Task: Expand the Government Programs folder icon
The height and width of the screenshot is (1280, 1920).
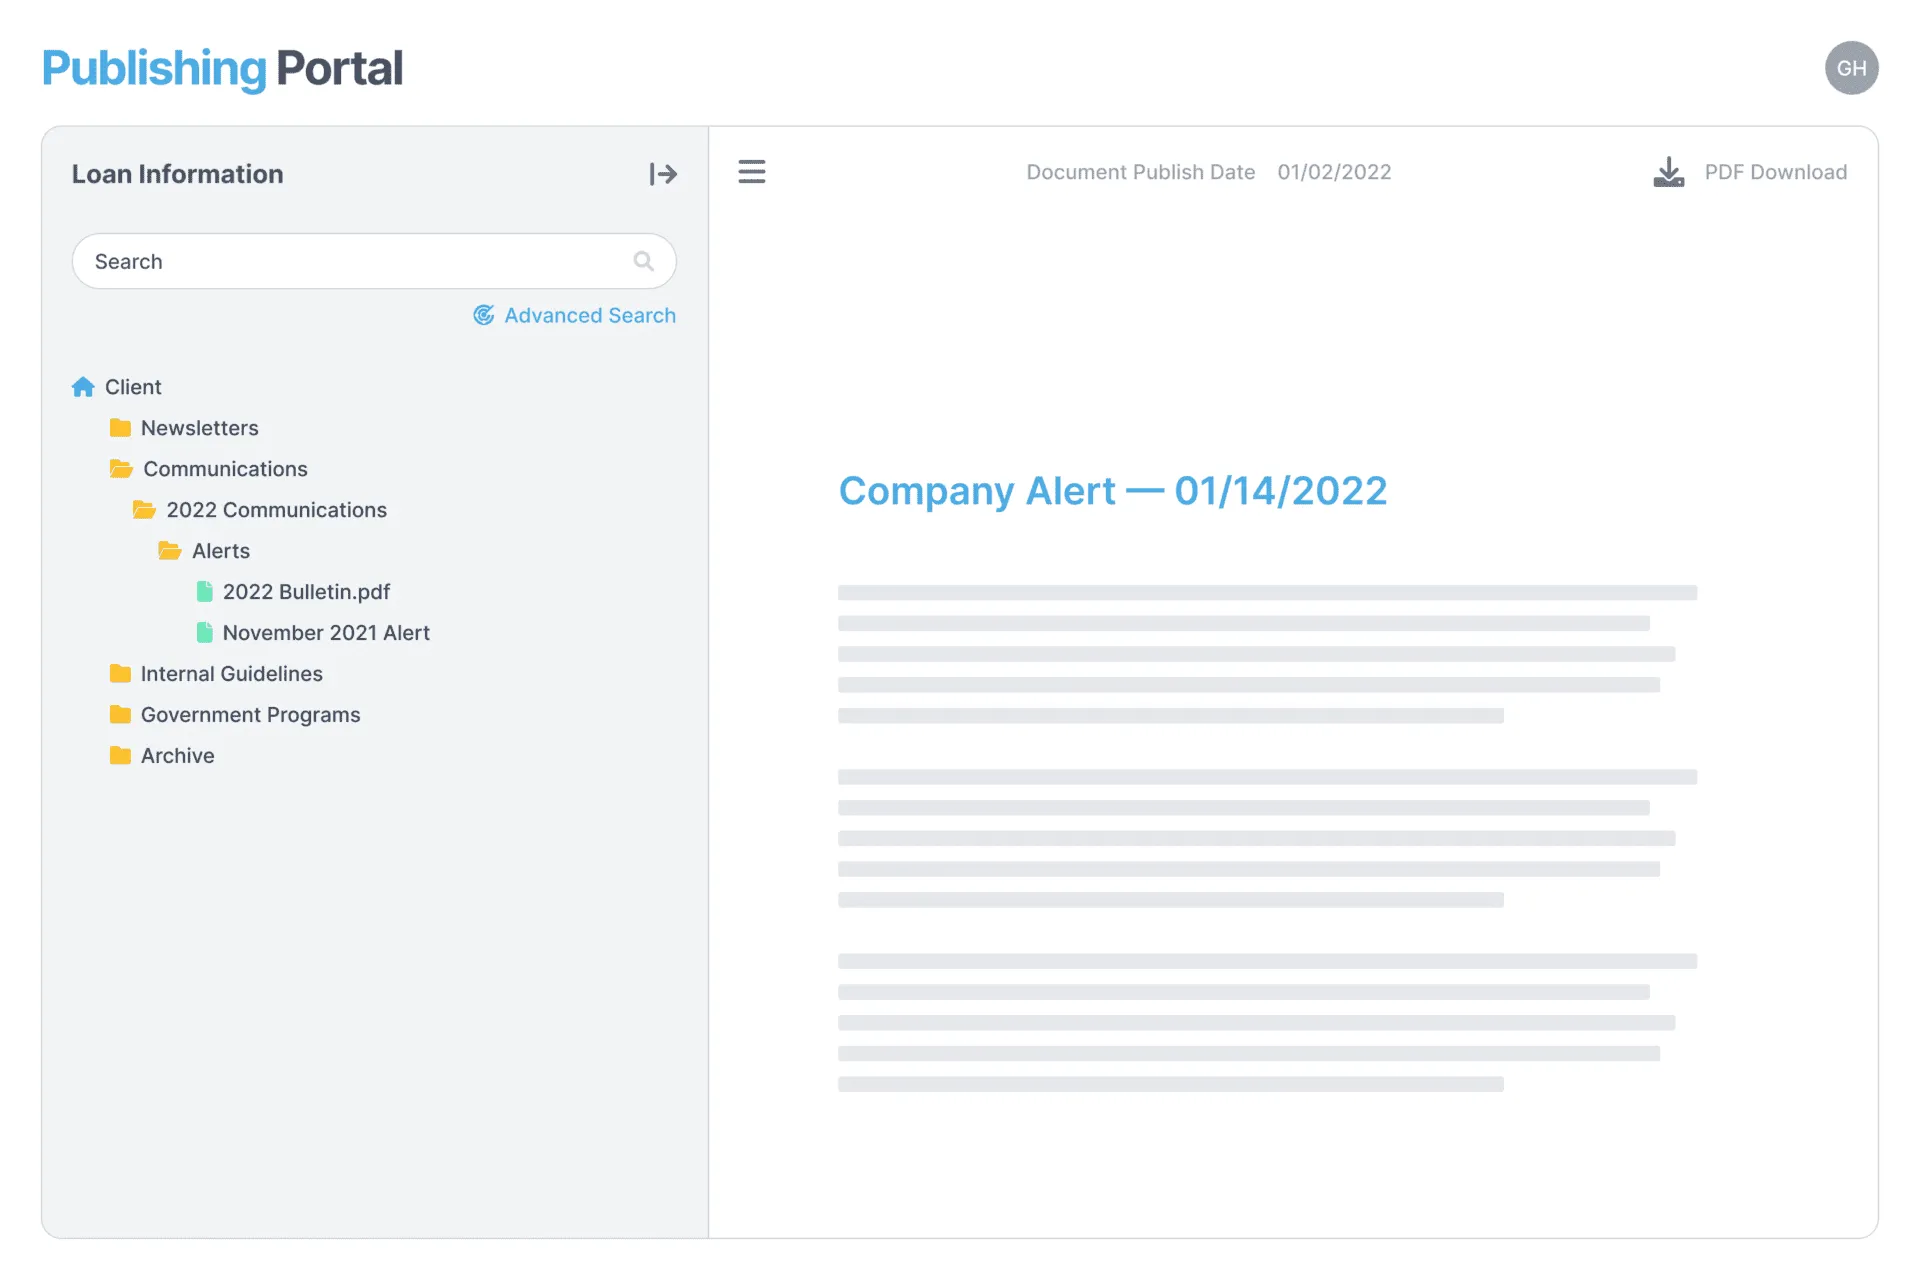Action: 120,715
